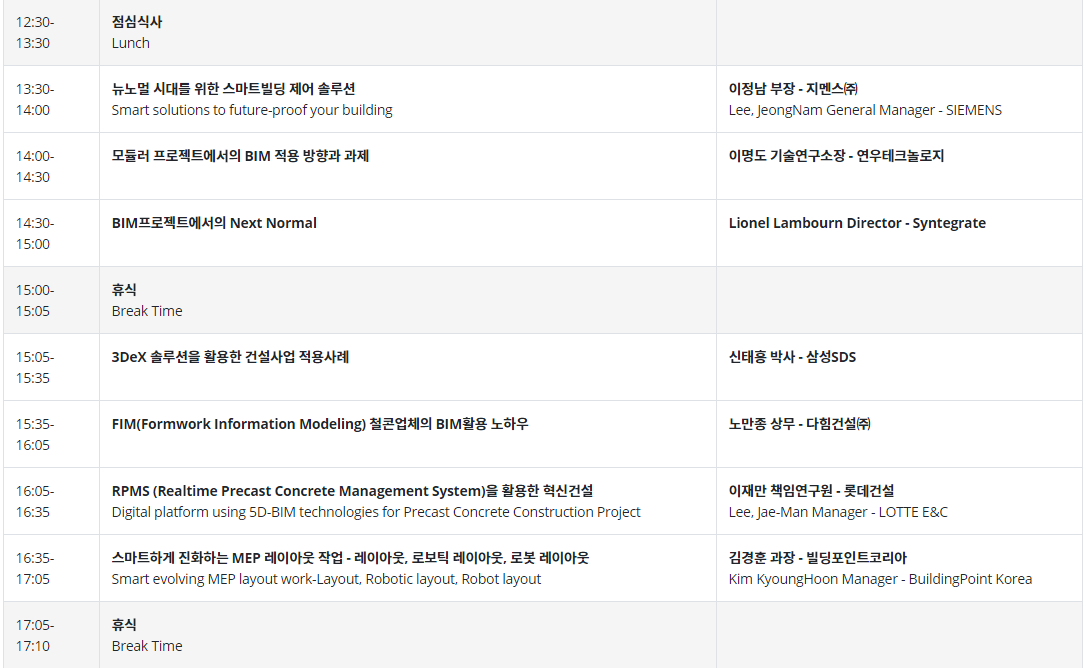Viewport: 1086px width, 668px height.
Task: Select the 3DeX 솔루션을 활용한 건설사업 적용사례 title
Action: (230, 357)
